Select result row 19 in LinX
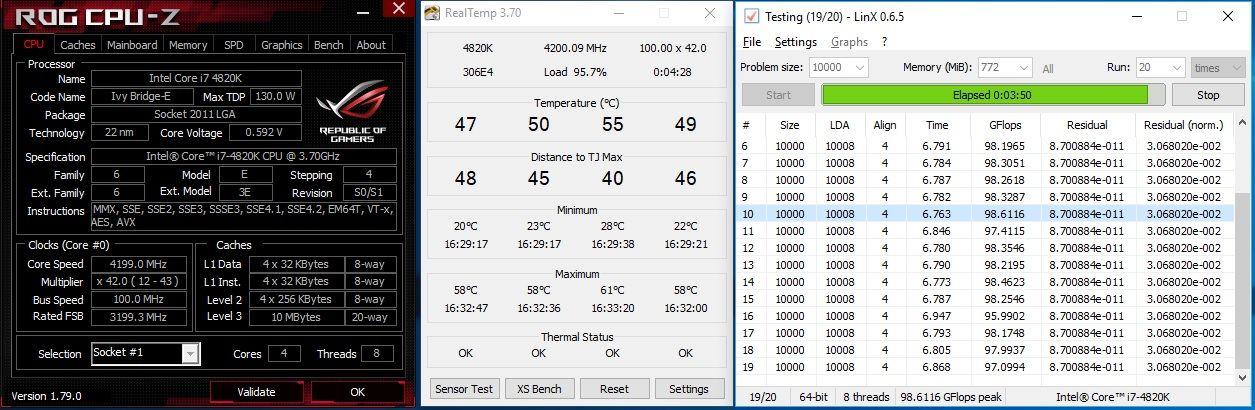Screen dimensions: 1255x410 986,367
